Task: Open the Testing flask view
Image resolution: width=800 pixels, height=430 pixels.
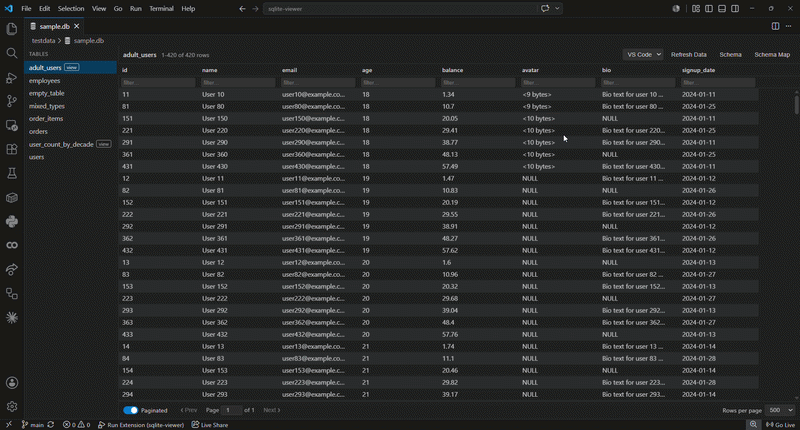Action: click(12, 173)
